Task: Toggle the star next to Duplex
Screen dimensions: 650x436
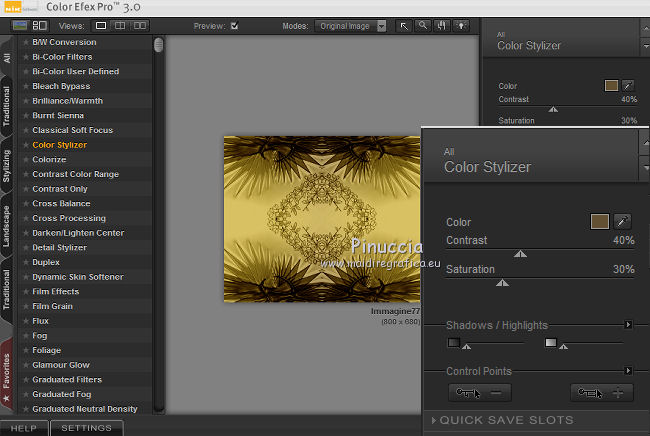Action: [x=26, y=262]
